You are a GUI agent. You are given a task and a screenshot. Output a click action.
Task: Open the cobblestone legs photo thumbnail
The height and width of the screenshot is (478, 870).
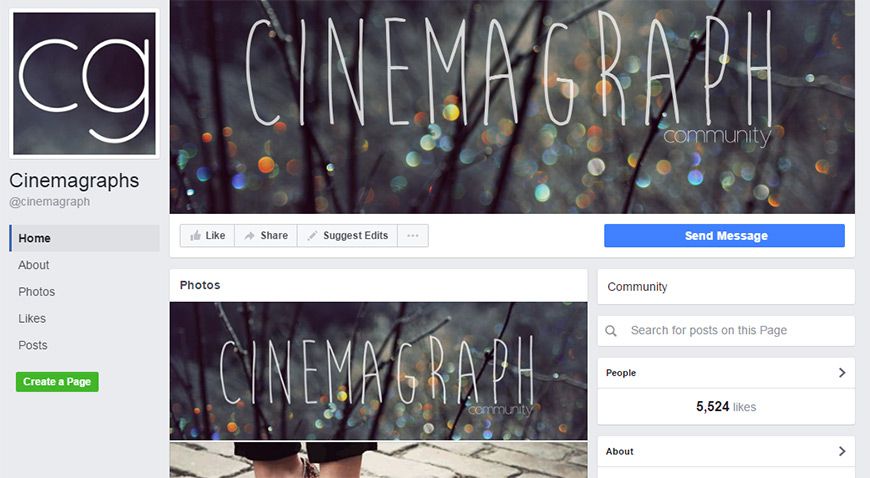(378, 460)
